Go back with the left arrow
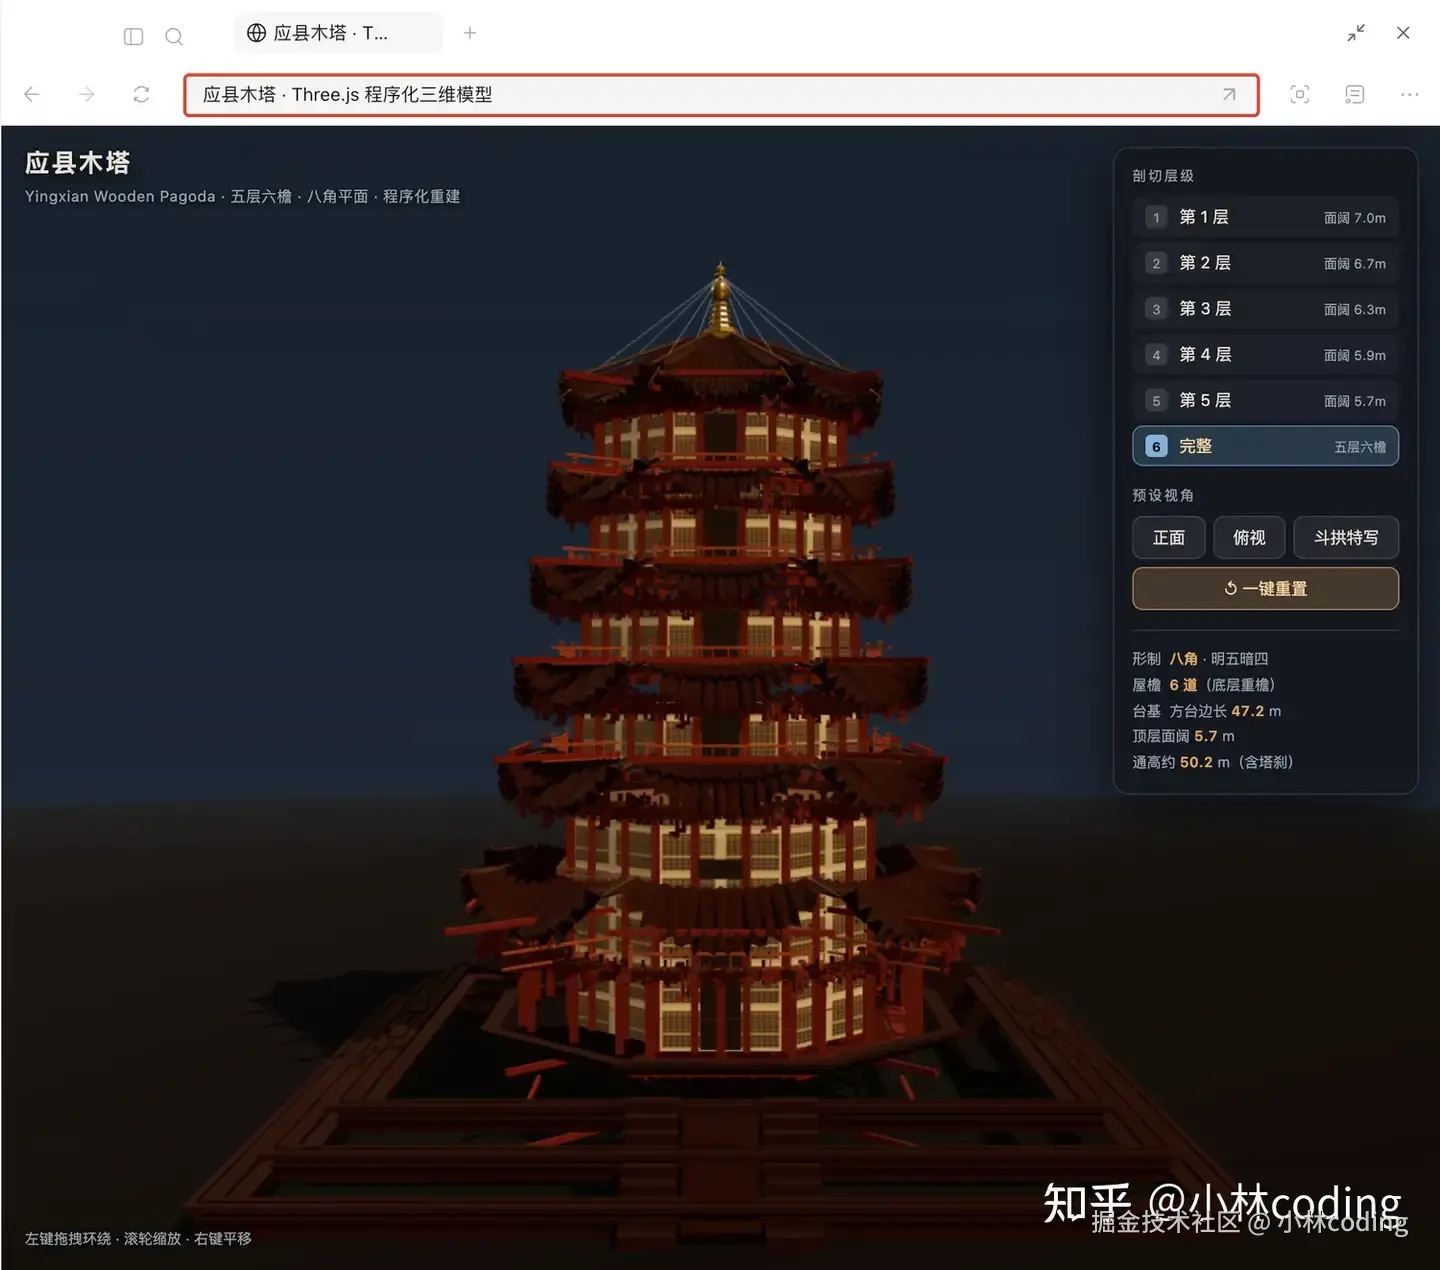The image size is (1440, 1270). pyautogui.click(x=32, y=94)
